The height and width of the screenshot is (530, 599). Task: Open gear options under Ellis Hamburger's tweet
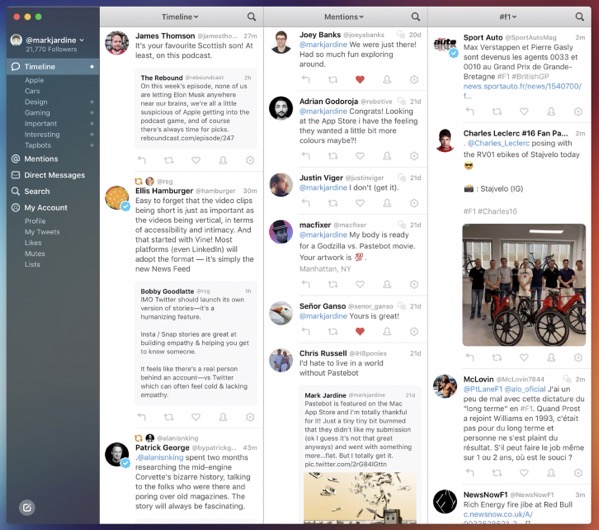(x=250, y=417)
